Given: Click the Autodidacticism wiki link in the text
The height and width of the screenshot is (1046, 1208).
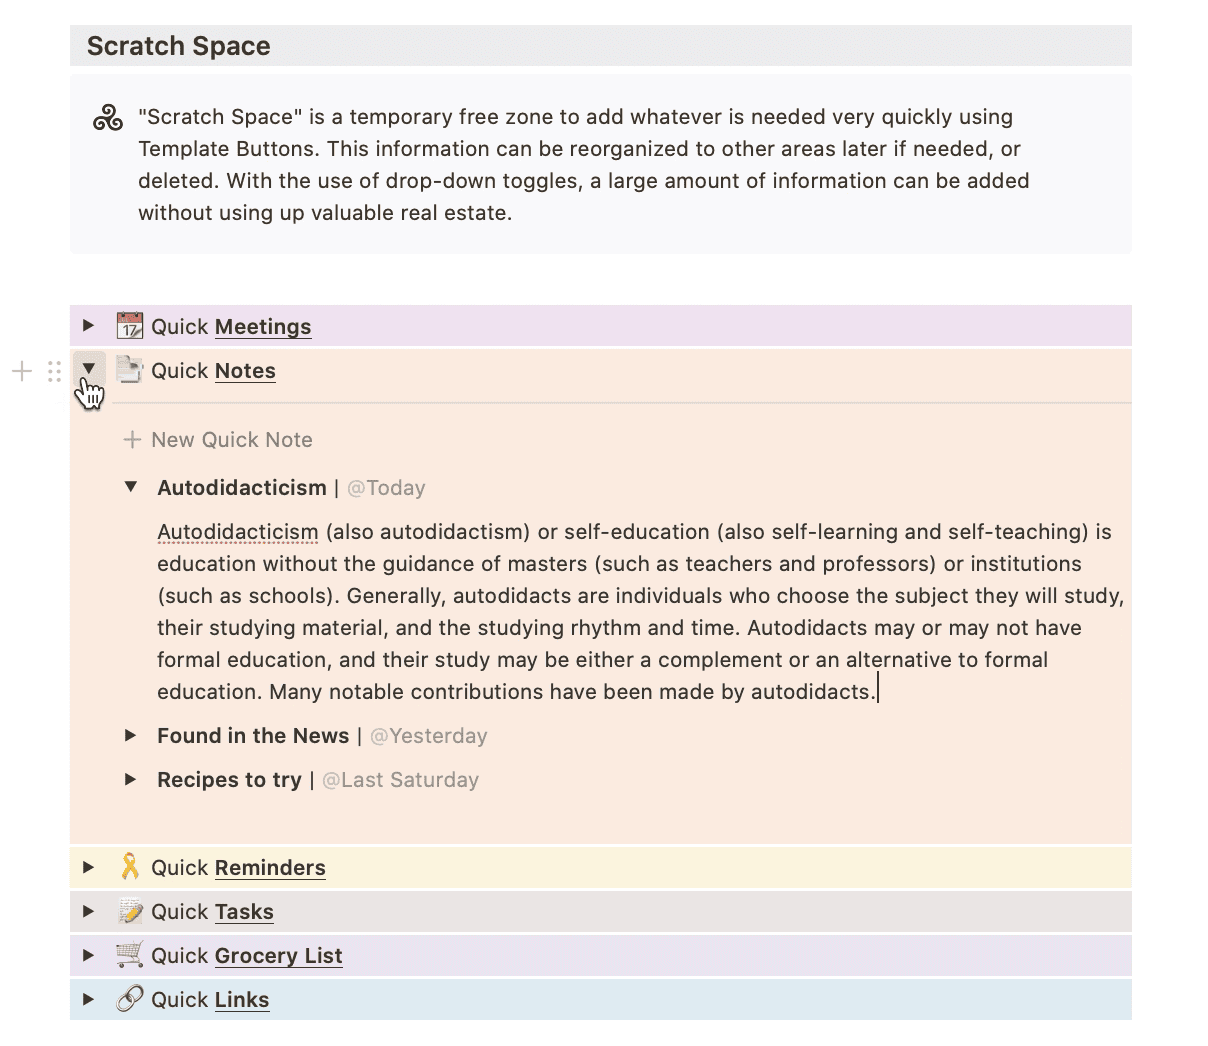Looking at the screenshot, I should 237,531.
